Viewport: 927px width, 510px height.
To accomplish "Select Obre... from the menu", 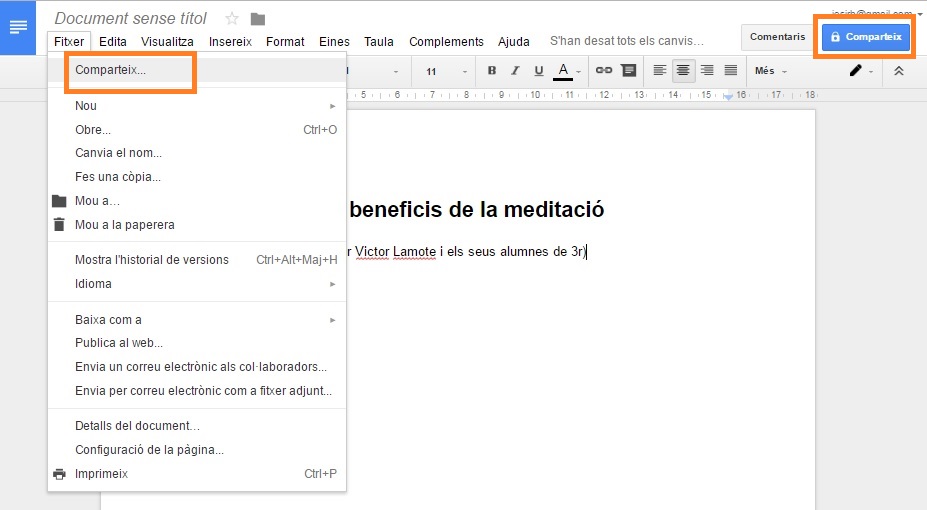I will point(197,129).
